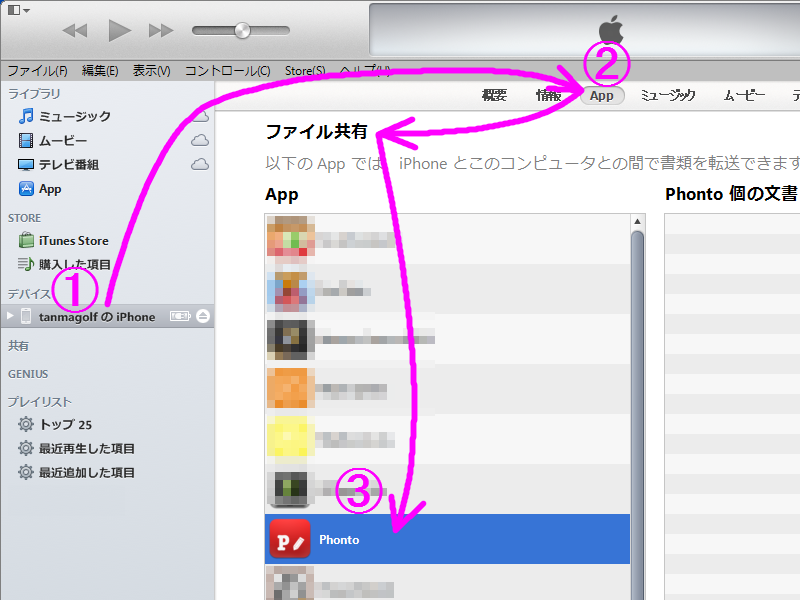
Task: Open the 最近再生した項目 playlist
Action: pyautogui.click(x=87, y=448)
